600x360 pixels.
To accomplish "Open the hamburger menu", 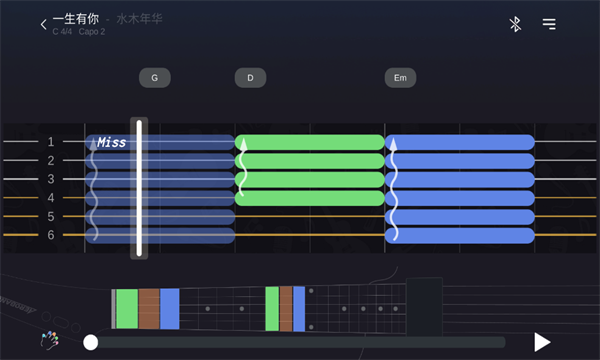I will 549,24.
